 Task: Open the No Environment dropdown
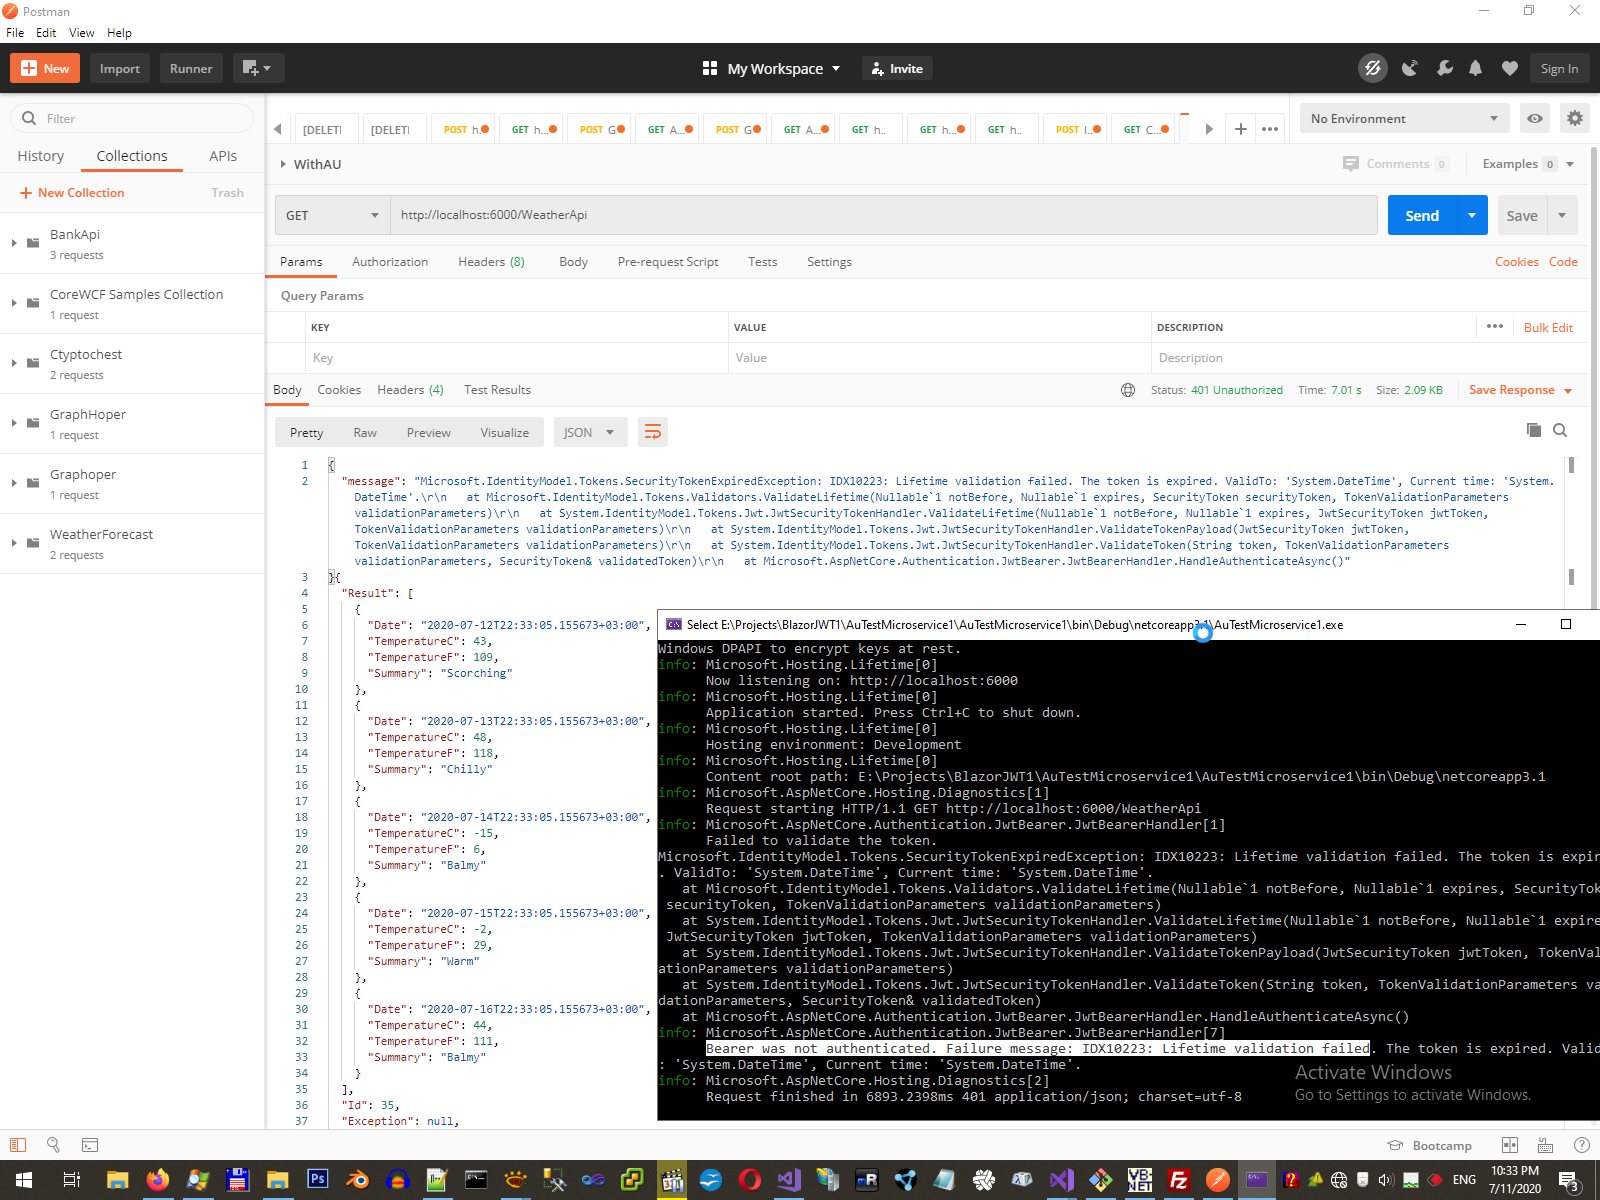1404,118
